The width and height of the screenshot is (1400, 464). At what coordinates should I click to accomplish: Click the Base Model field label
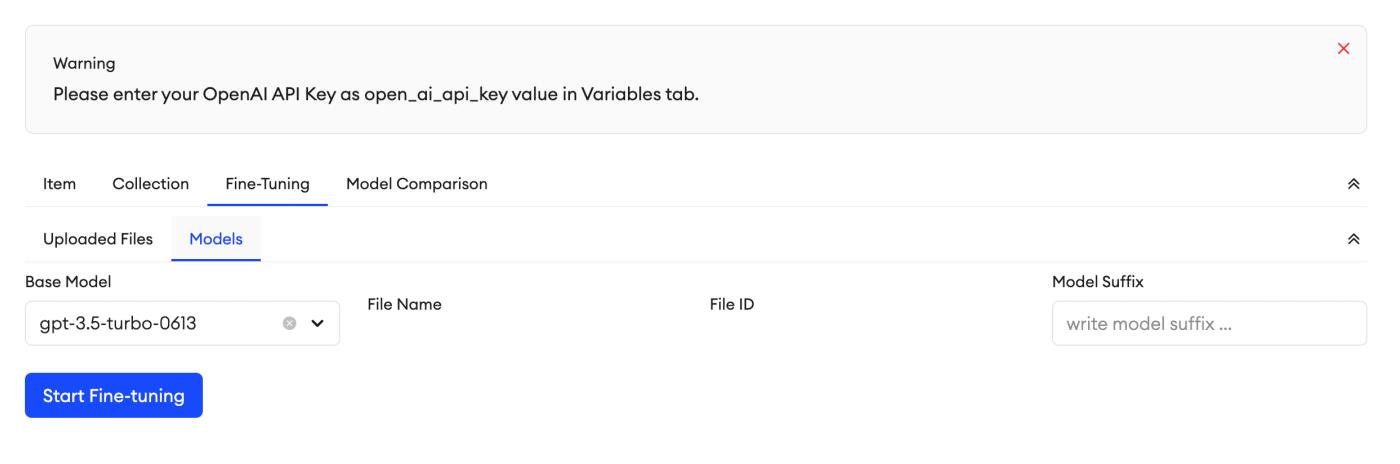[x=68, y=283]
